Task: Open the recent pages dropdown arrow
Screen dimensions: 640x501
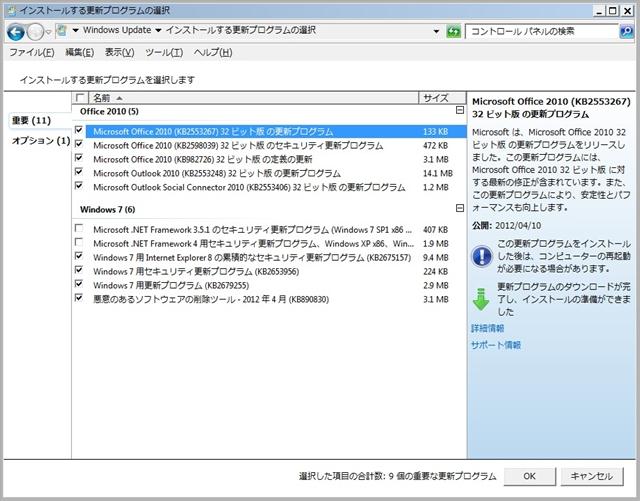Action: coord(48,32)
